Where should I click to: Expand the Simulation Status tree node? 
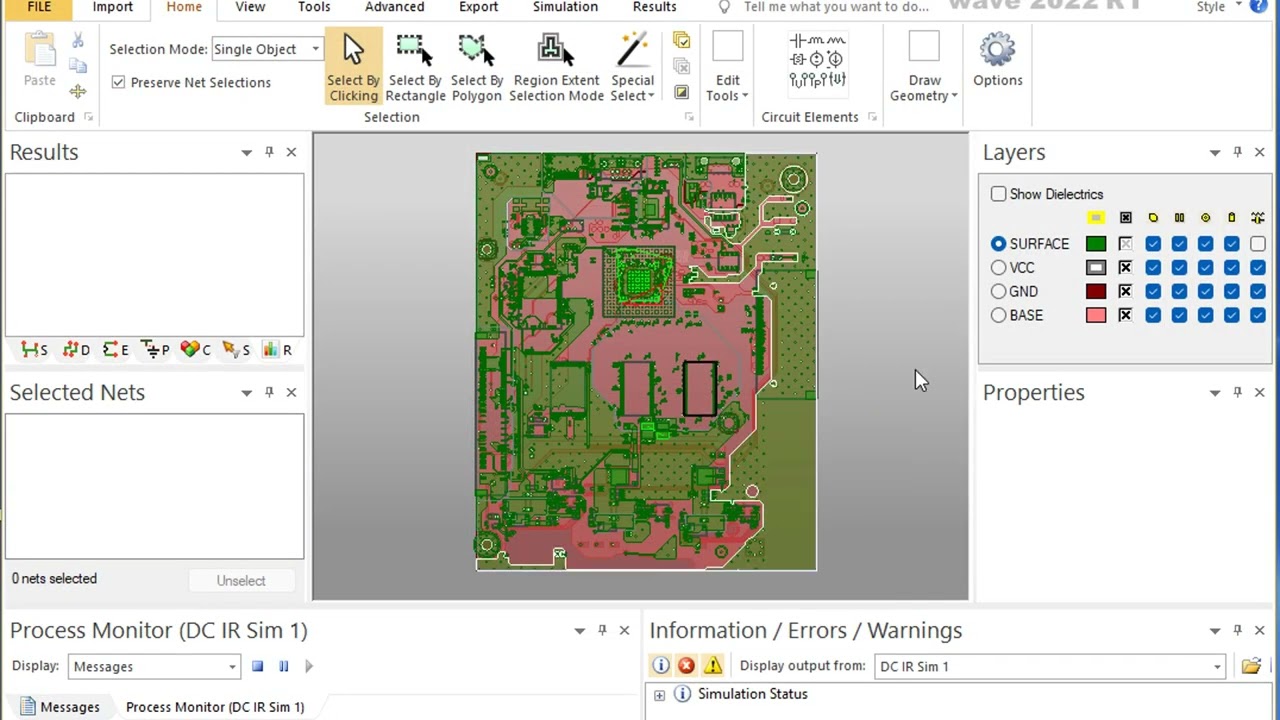coord(659,695)
